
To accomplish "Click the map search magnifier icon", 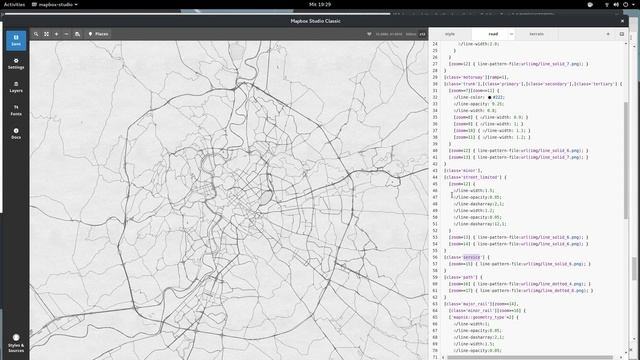I will (x=36, y=34).
